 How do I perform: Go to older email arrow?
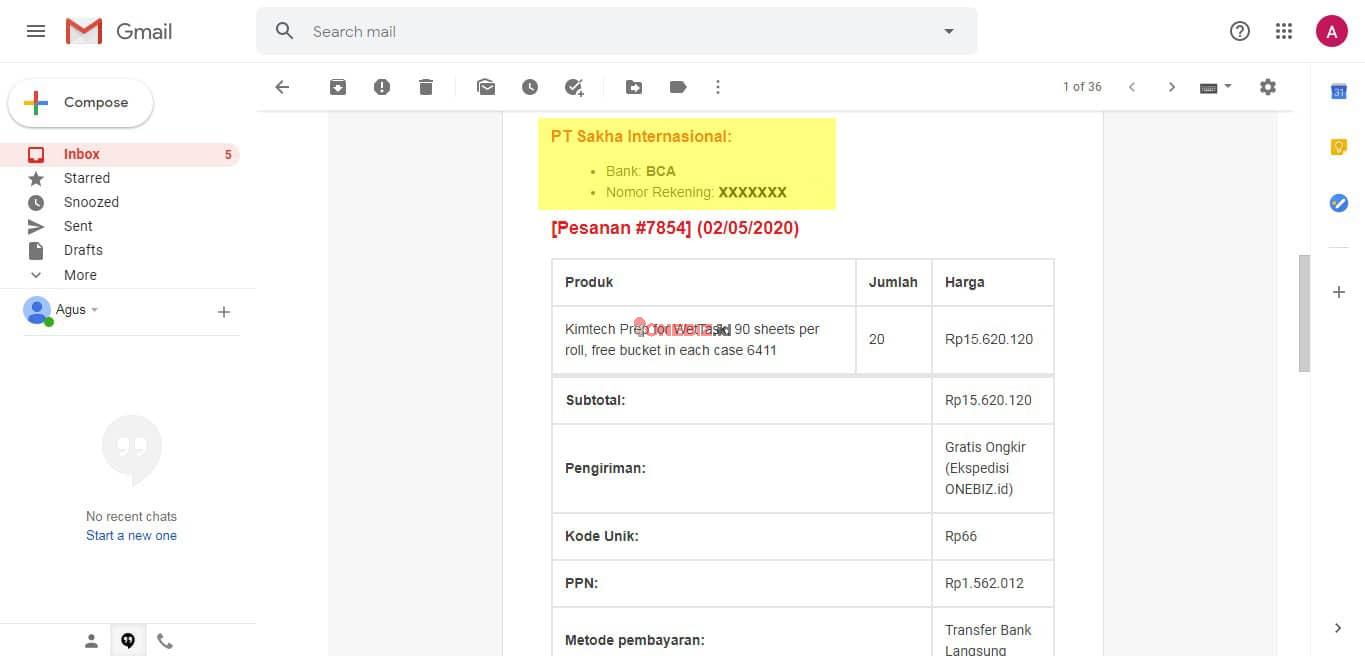[x=1172, y=87]
